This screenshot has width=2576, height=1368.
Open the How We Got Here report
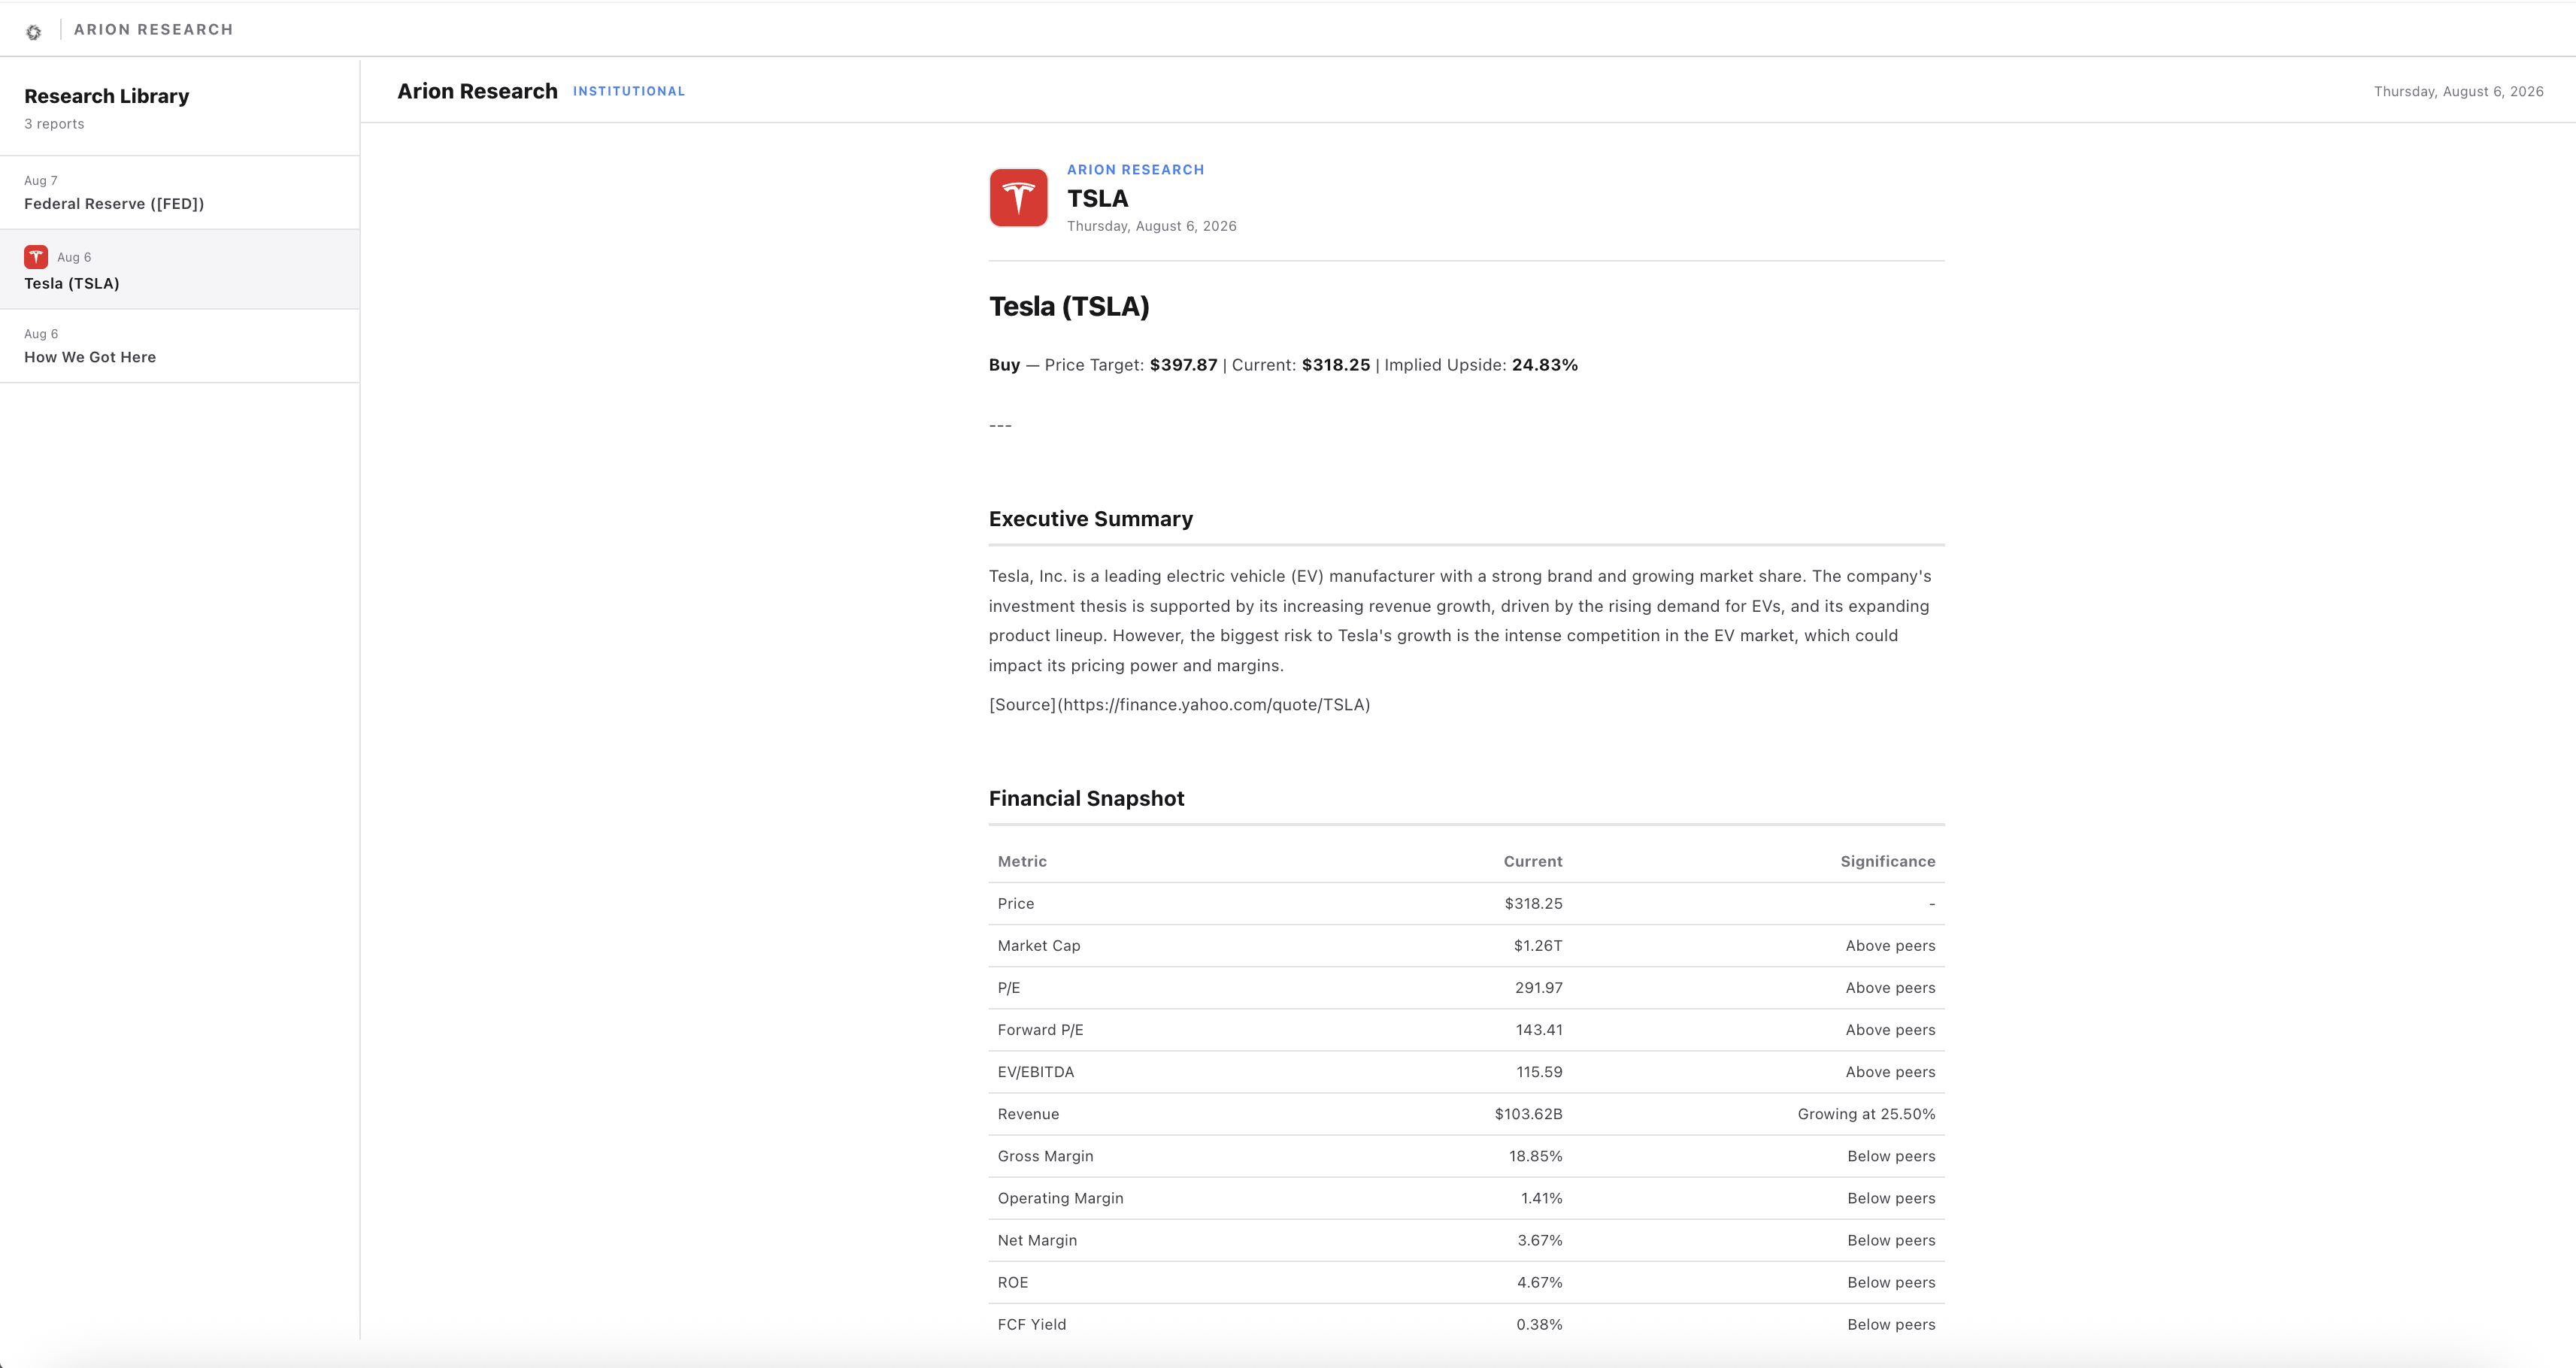(180, 346)
